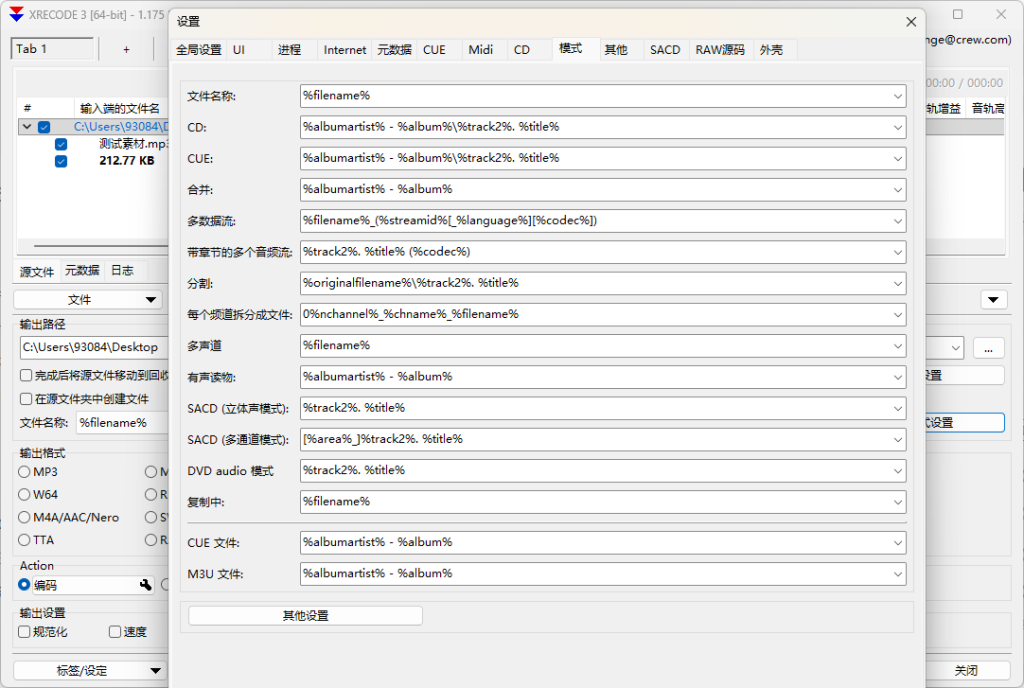Click the 其他设置 button
Image resolution: width=1024 pixels, height=688 pixels.
point(305,616)
